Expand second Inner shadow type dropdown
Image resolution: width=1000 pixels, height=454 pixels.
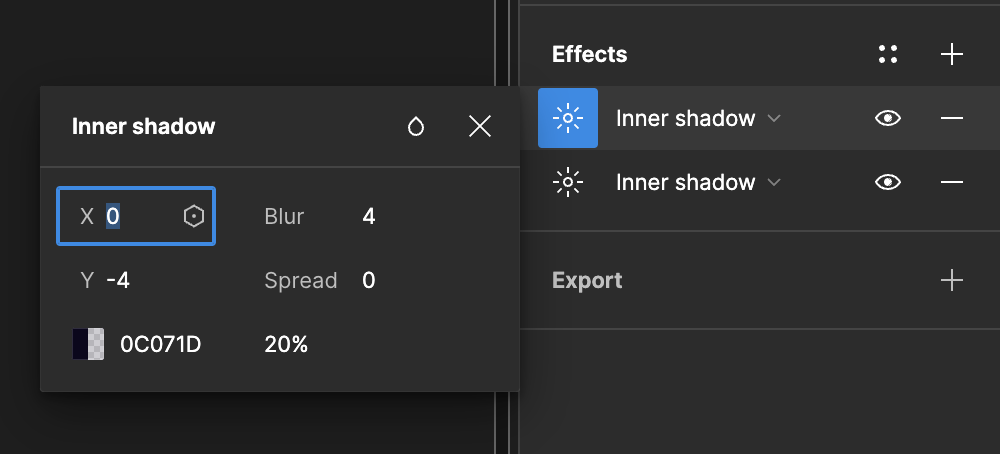click(698, 182)
